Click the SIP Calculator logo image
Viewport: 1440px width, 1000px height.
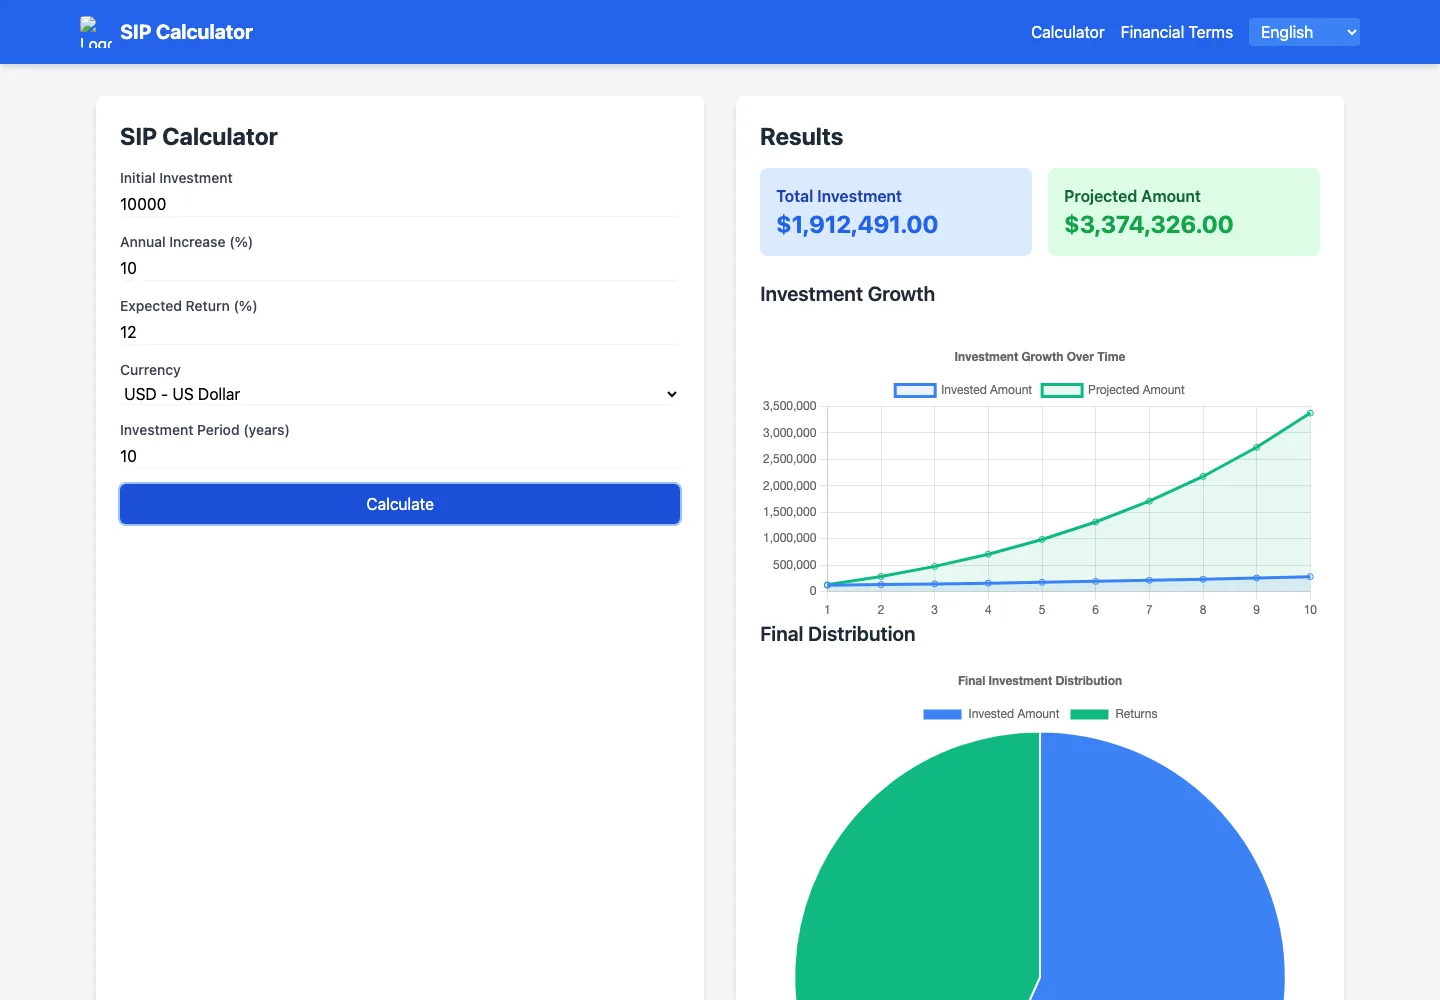(96, 32)
